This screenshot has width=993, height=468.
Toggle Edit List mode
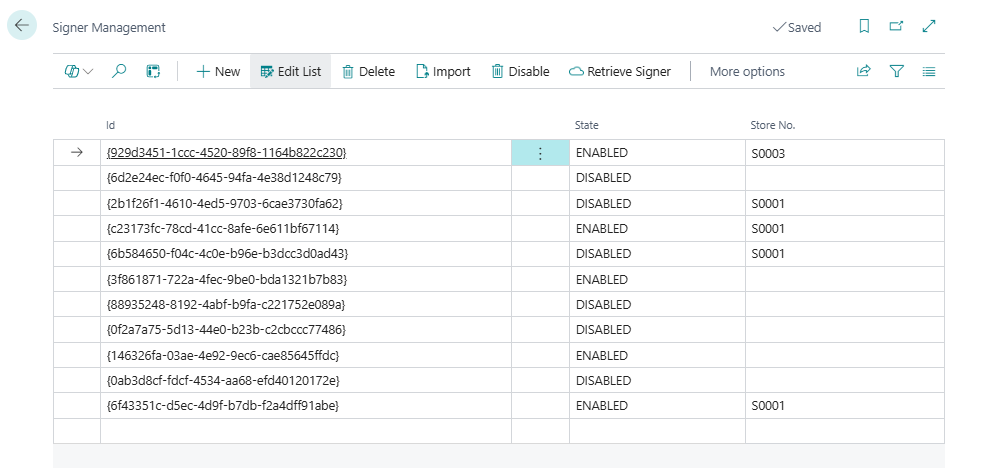290,71
